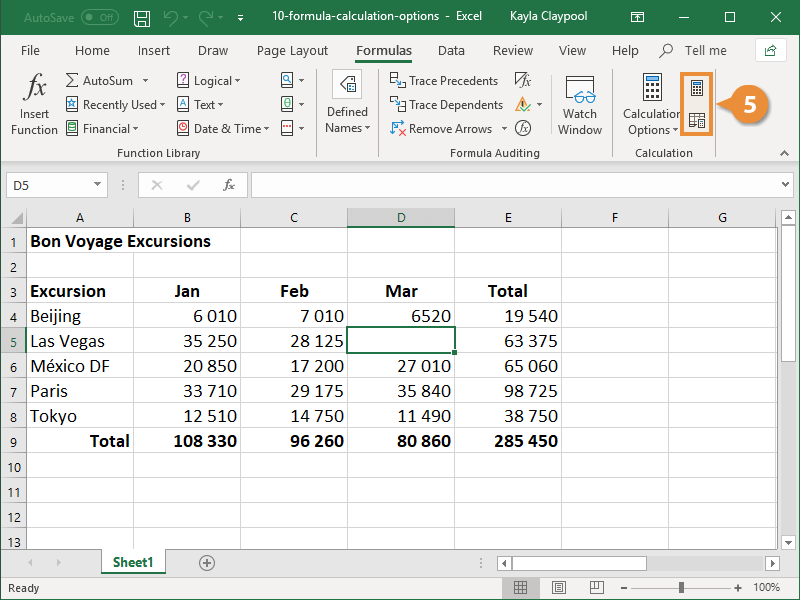Open Defined Names dropdown
800x600 pixels.
point(347,105)
